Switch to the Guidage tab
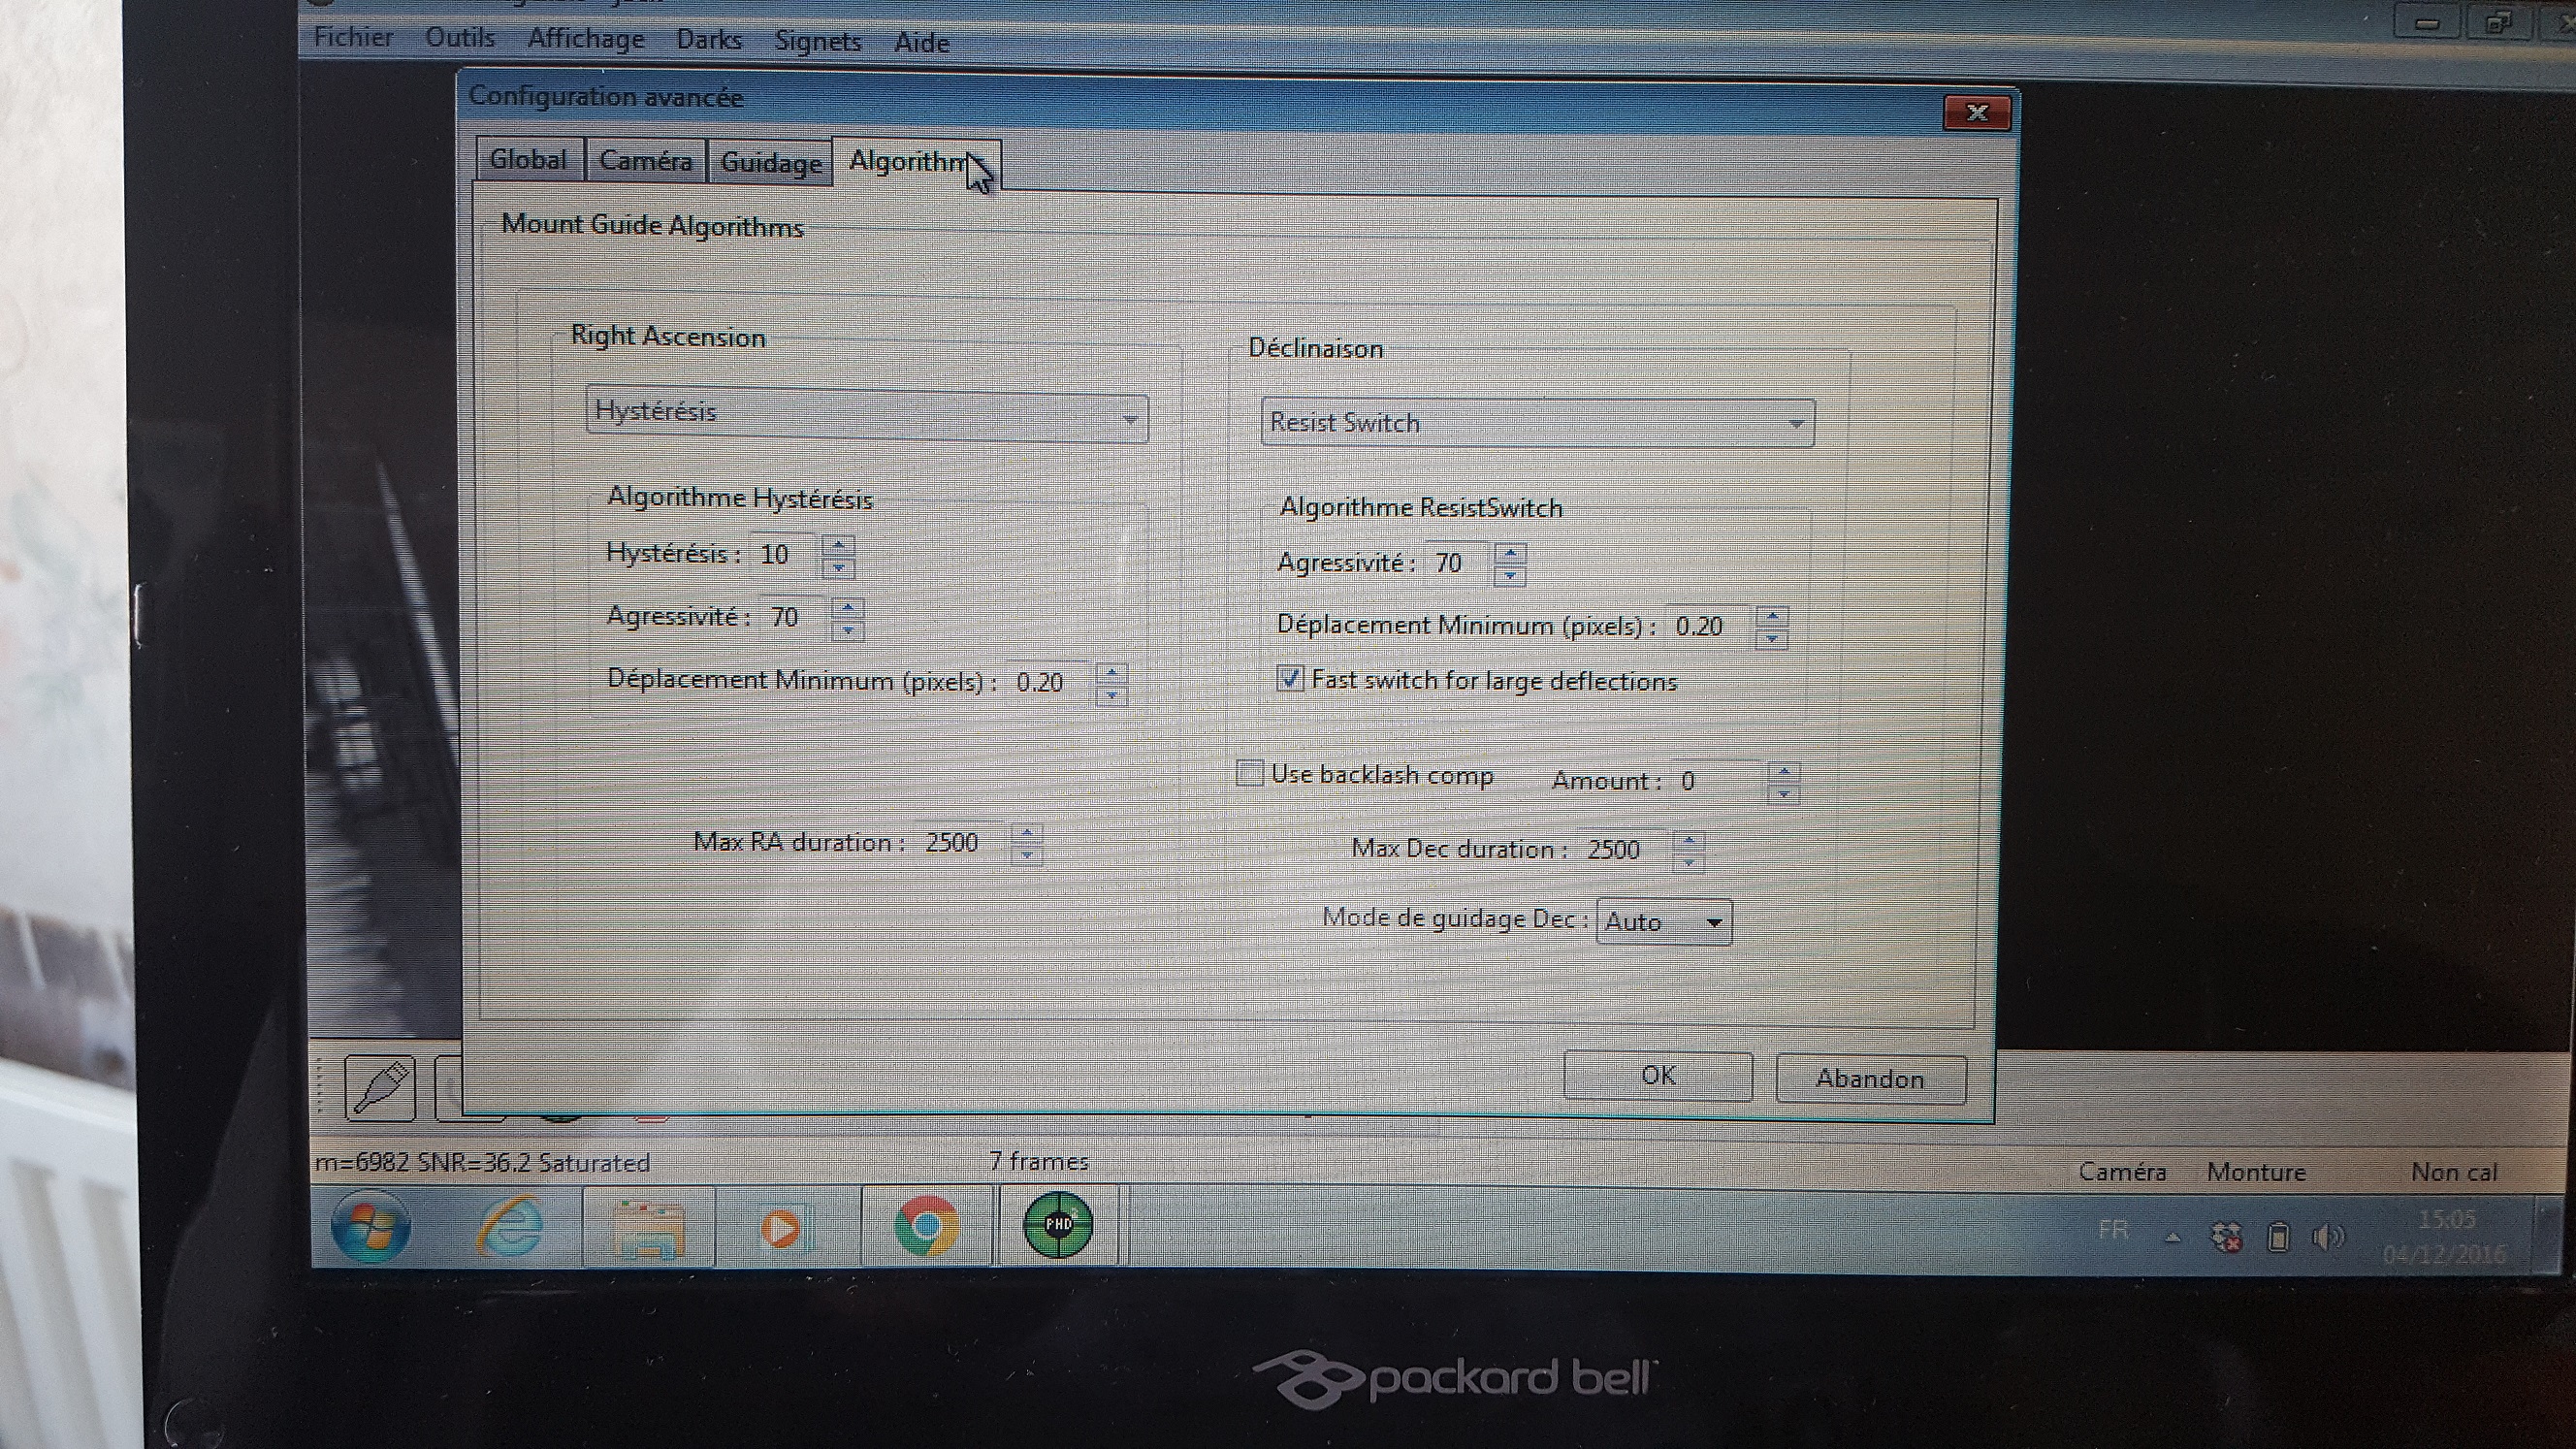Screen dimensions: 2576x1449 (x=770, y=162)
